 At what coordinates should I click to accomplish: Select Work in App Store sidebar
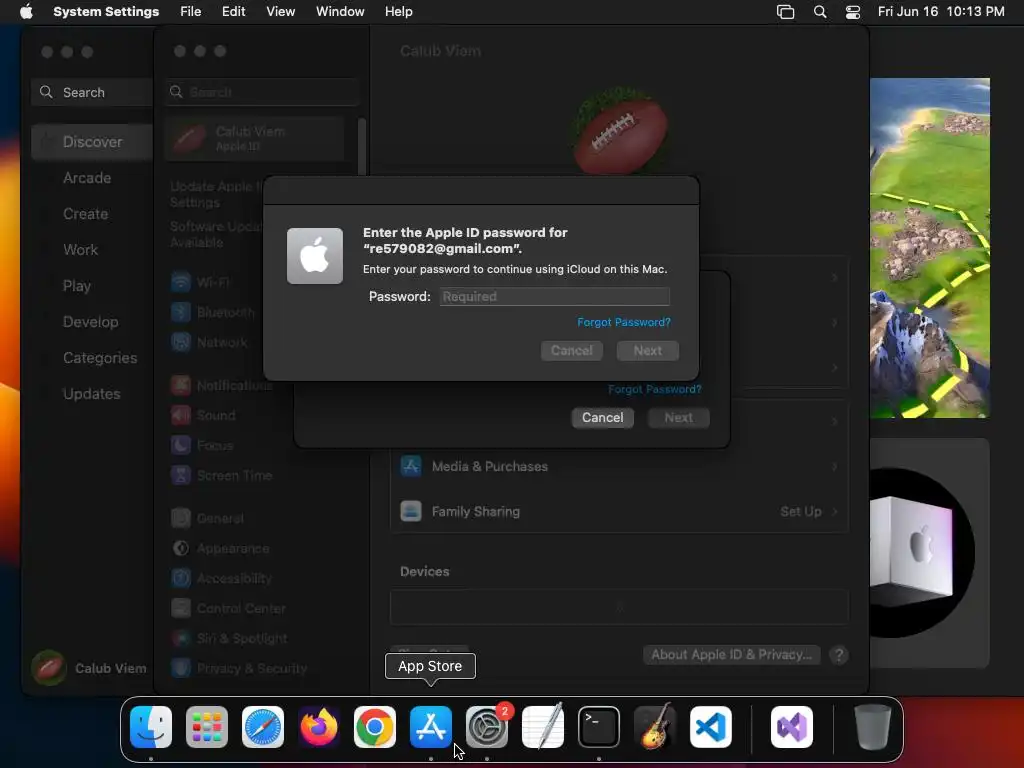click(80, 249)
